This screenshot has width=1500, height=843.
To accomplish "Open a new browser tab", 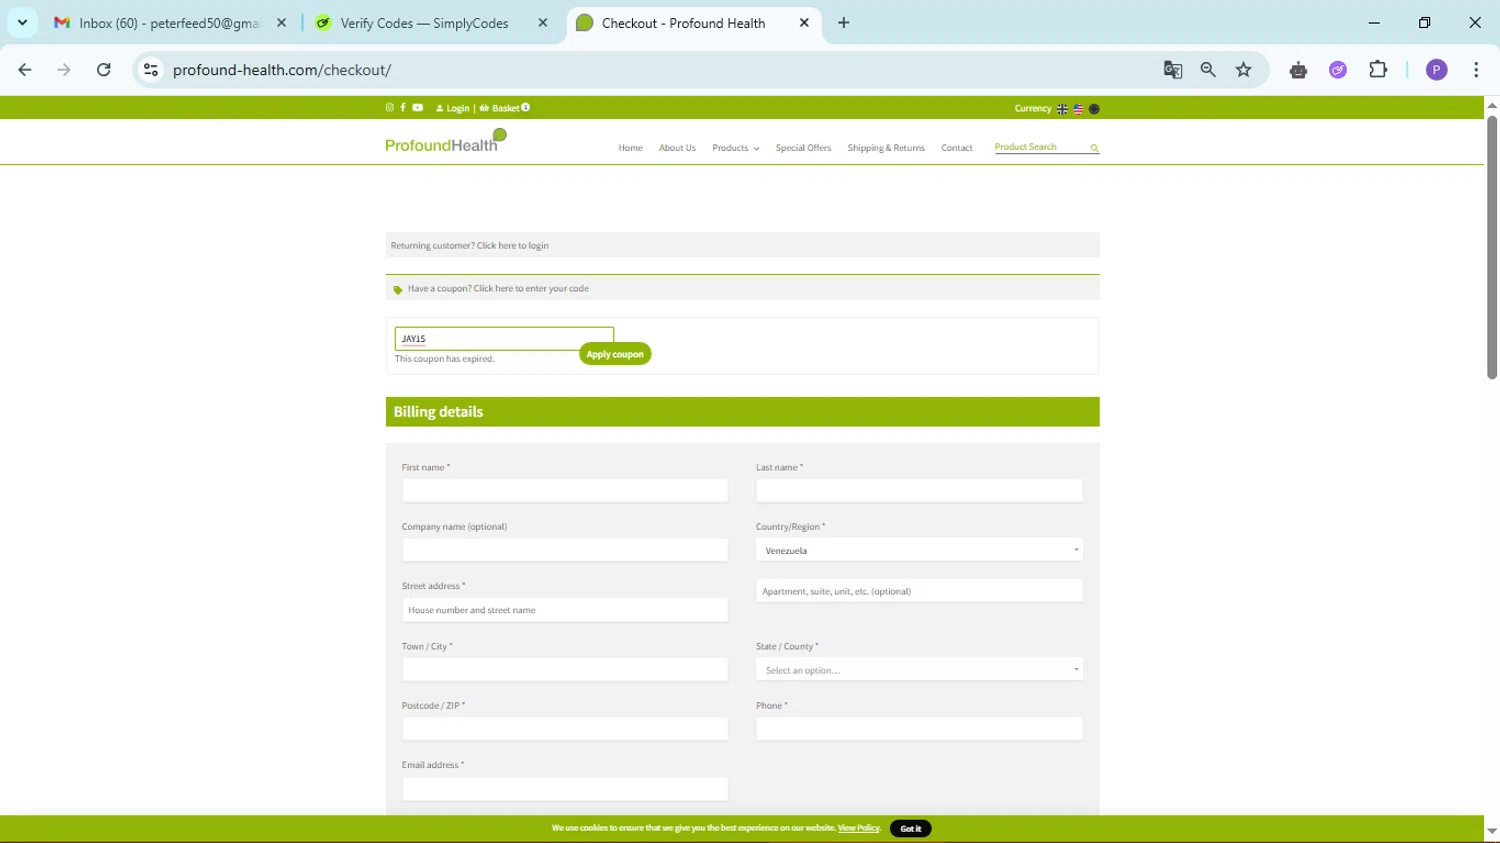I will click(844, 23).
